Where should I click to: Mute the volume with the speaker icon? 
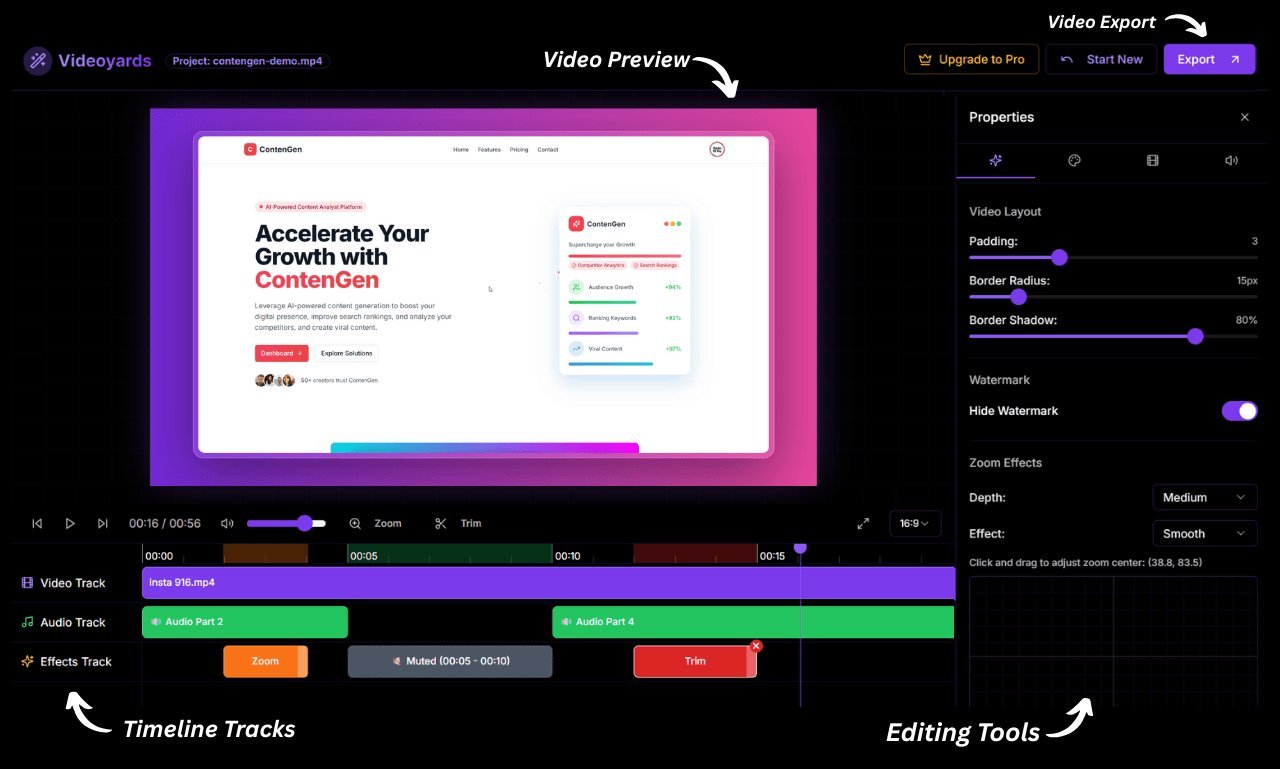tap(227, 523)
